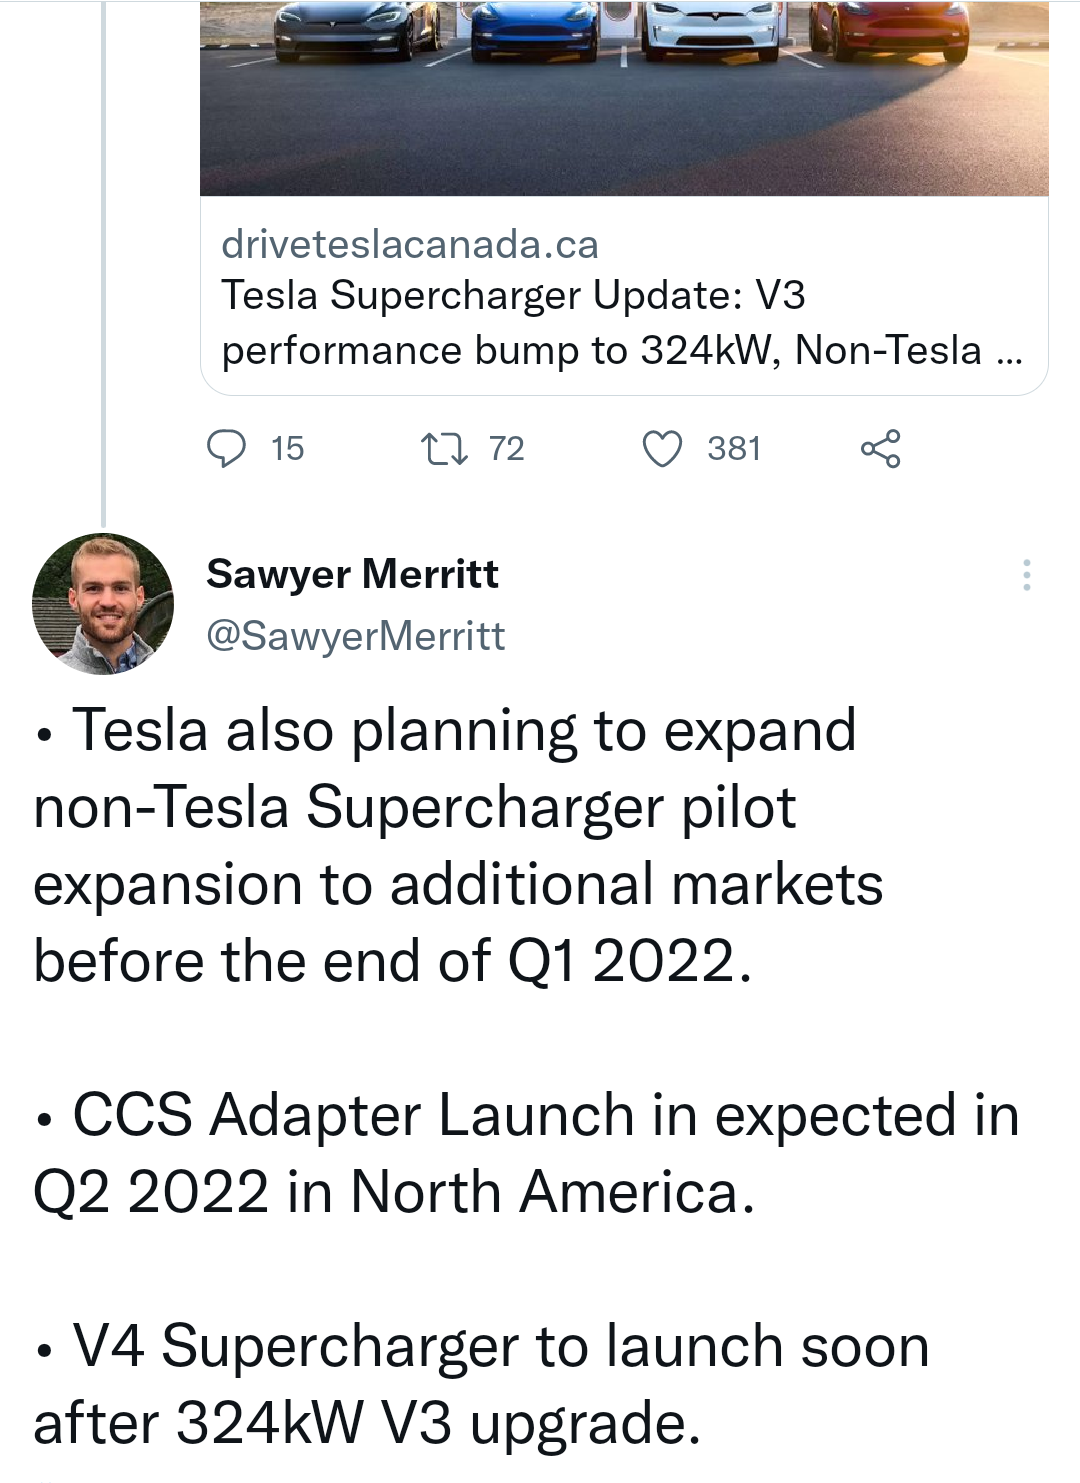Select the tweet text about non-Tesla Supercharger pilot
This screenshot has height=1483, width=1080.
point(458,846)
